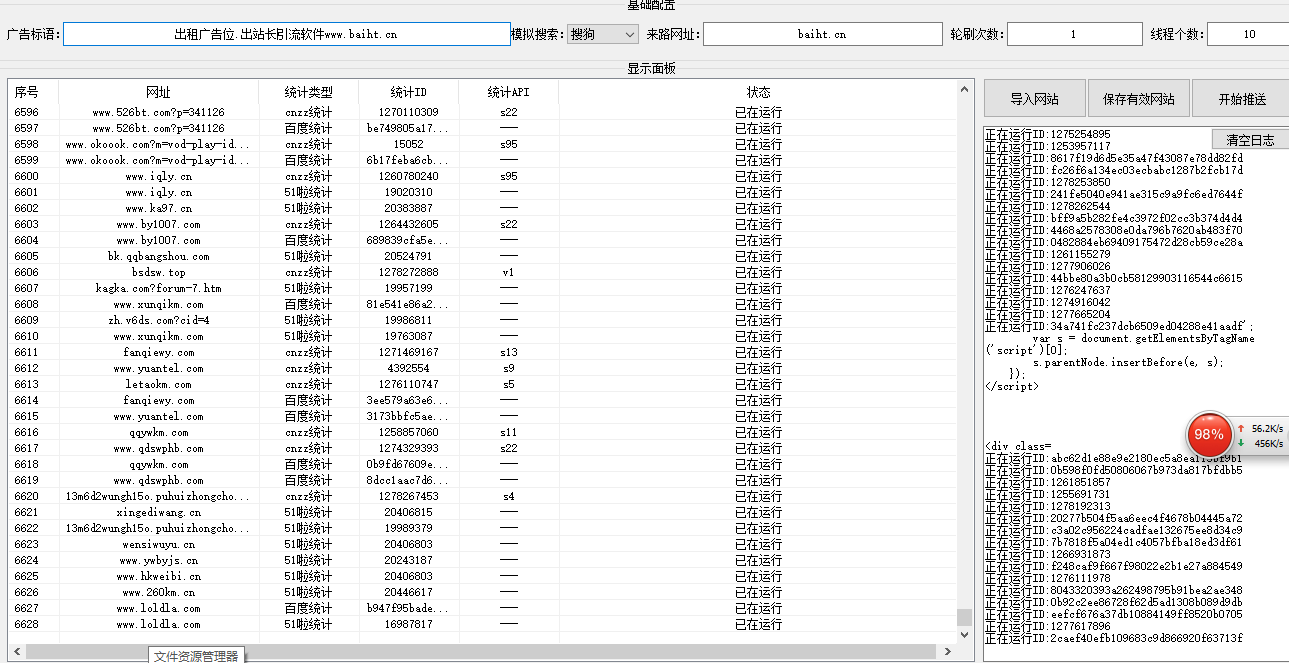1289x663 pixels.
Task: Click API value s5
Action: click(508, 384)
